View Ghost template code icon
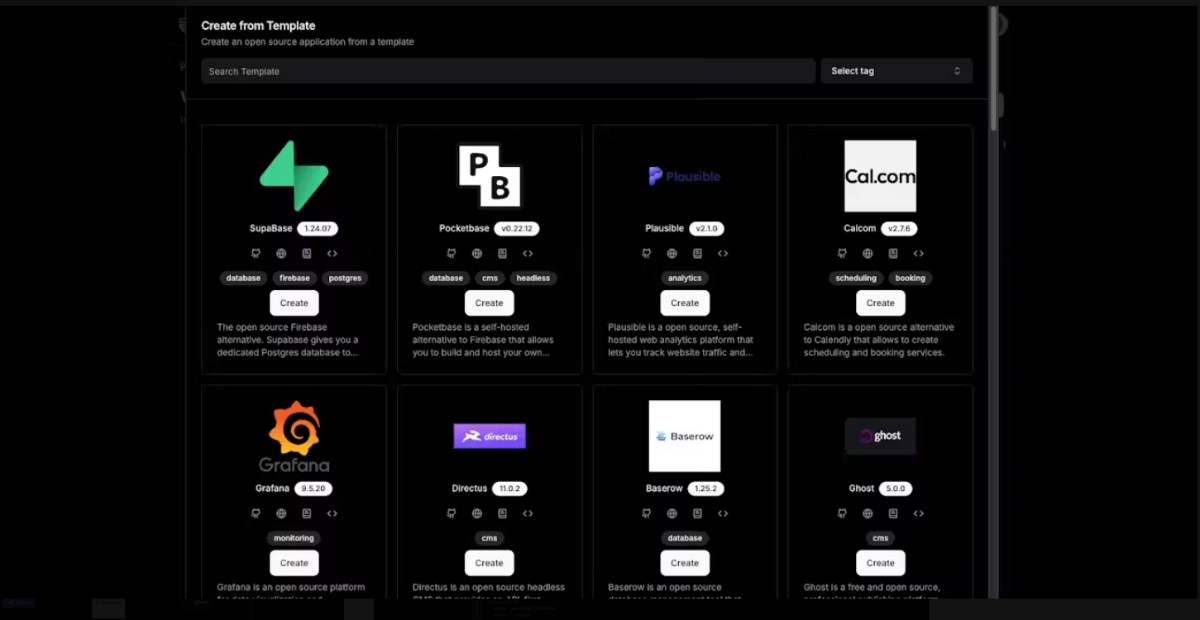1200x620 pixels. pyautogui.click(x=919, y=514)
